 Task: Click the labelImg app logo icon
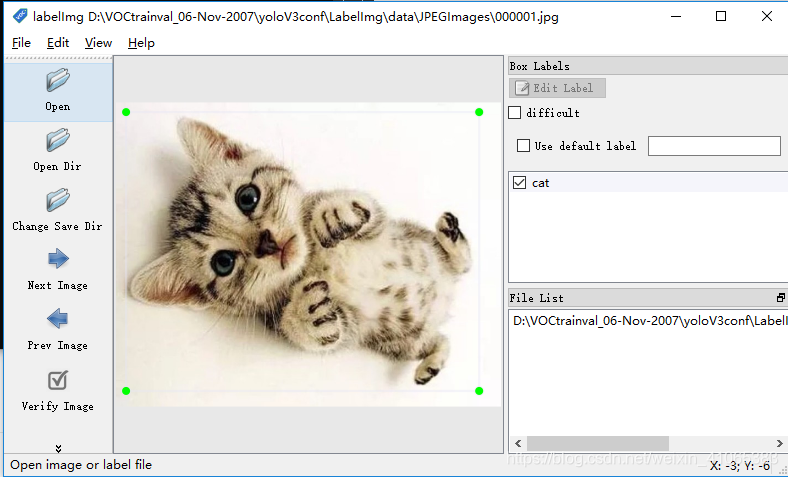pyautogui.click(x=20, y=17)
